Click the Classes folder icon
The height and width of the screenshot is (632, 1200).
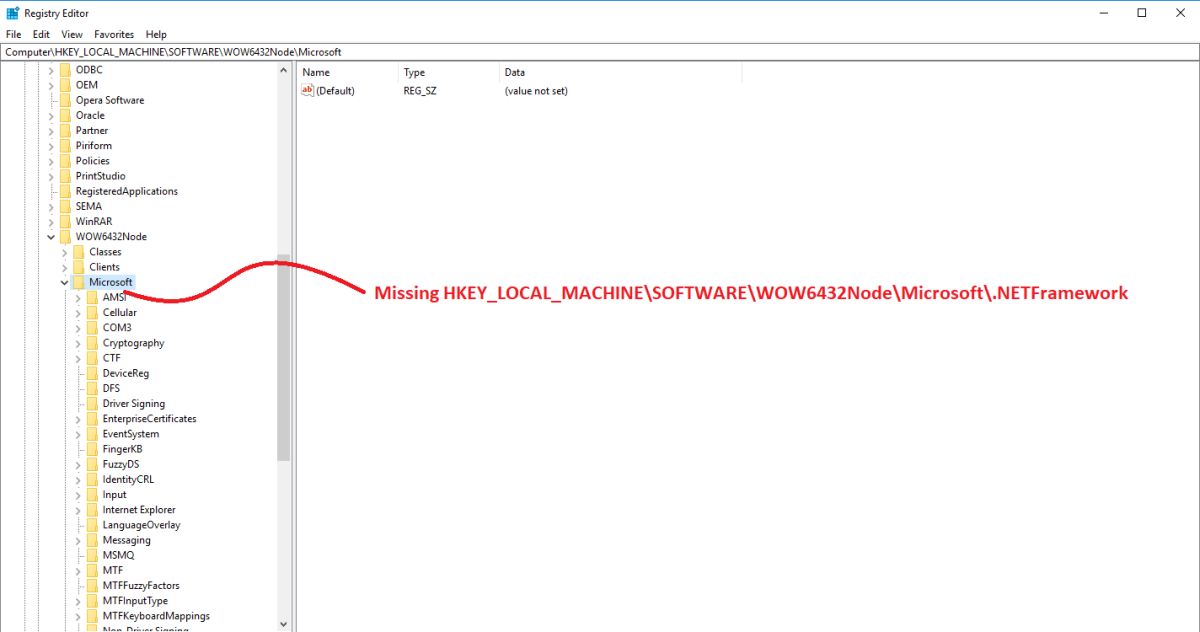(x=78, y=252)
